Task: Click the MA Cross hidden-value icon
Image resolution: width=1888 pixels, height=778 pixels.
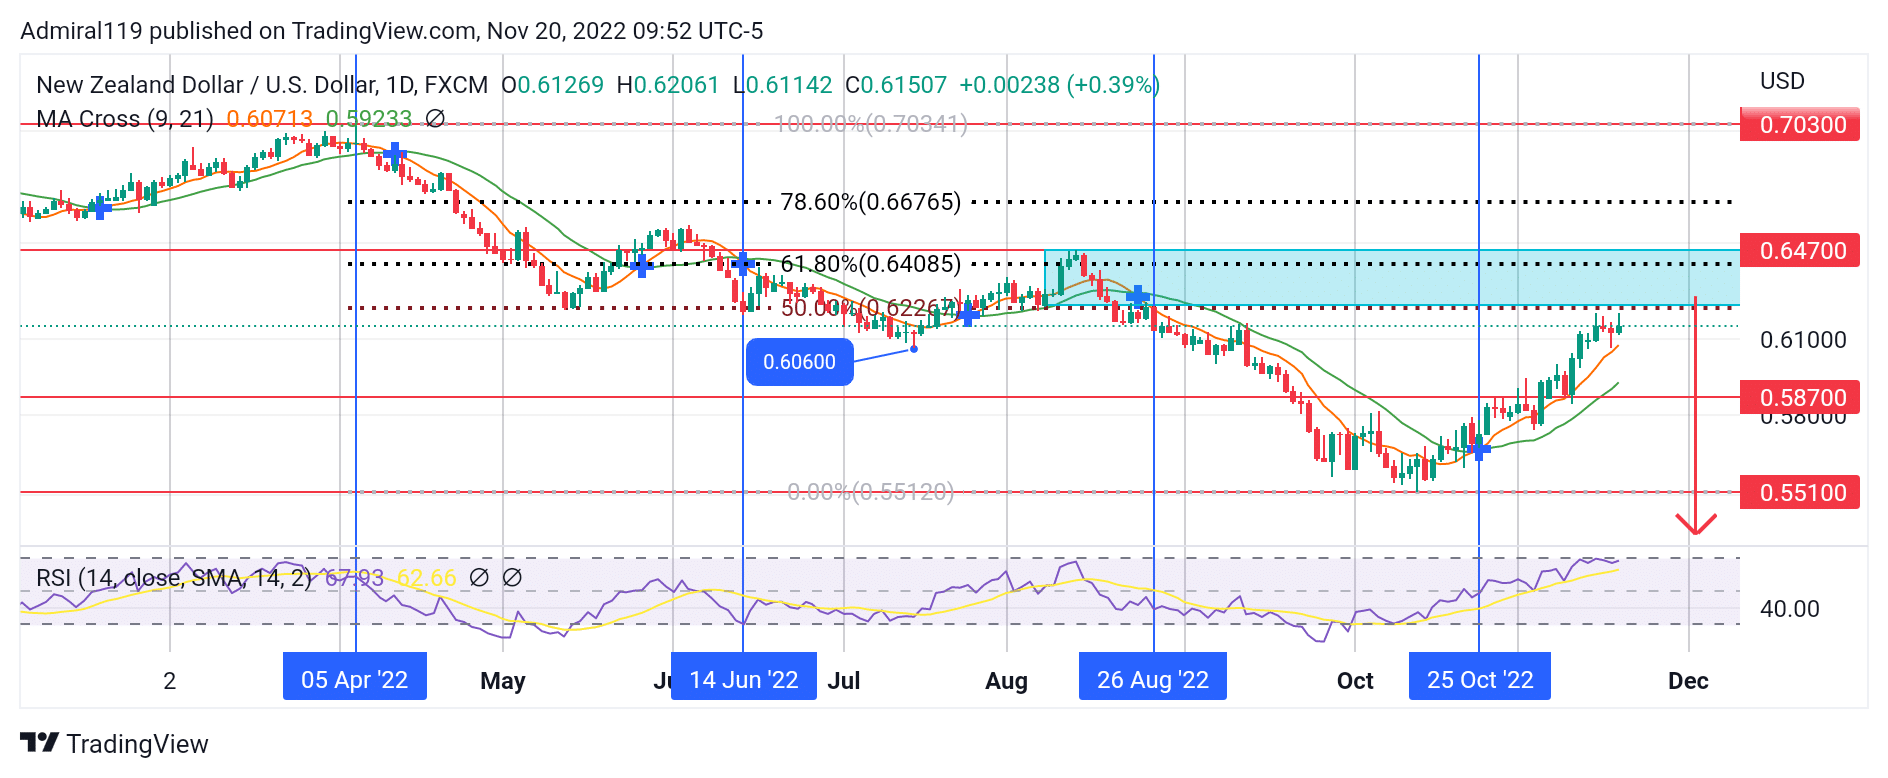Action: point(435,119)
